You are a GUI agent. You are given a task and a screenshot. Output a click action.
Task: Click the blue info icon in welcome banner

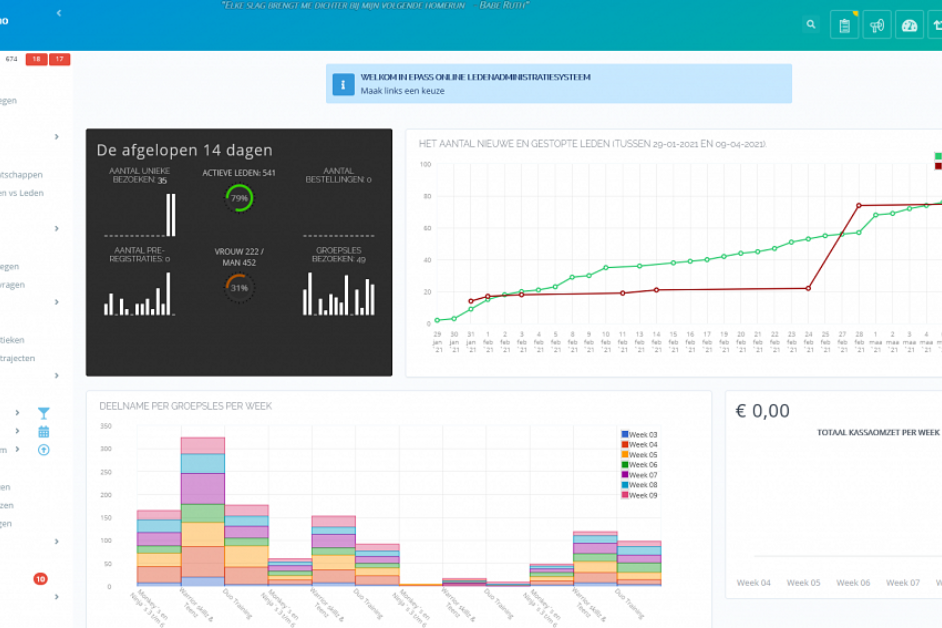(x=343, y=84)
